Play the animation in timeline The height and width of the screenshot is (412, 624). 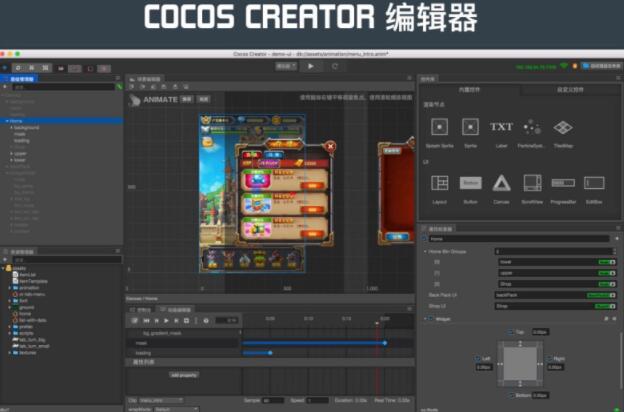coord(166,320)
